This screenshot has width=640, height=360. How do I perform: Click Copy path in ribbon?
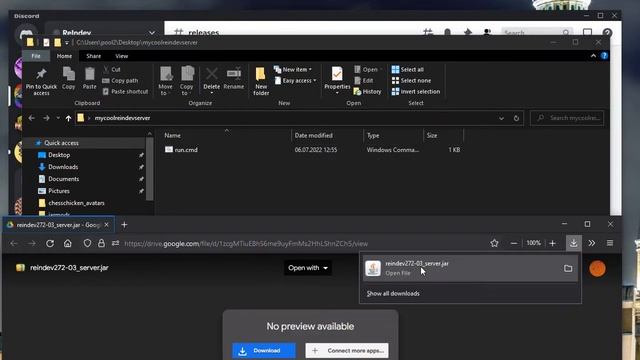tap(120, 80)
